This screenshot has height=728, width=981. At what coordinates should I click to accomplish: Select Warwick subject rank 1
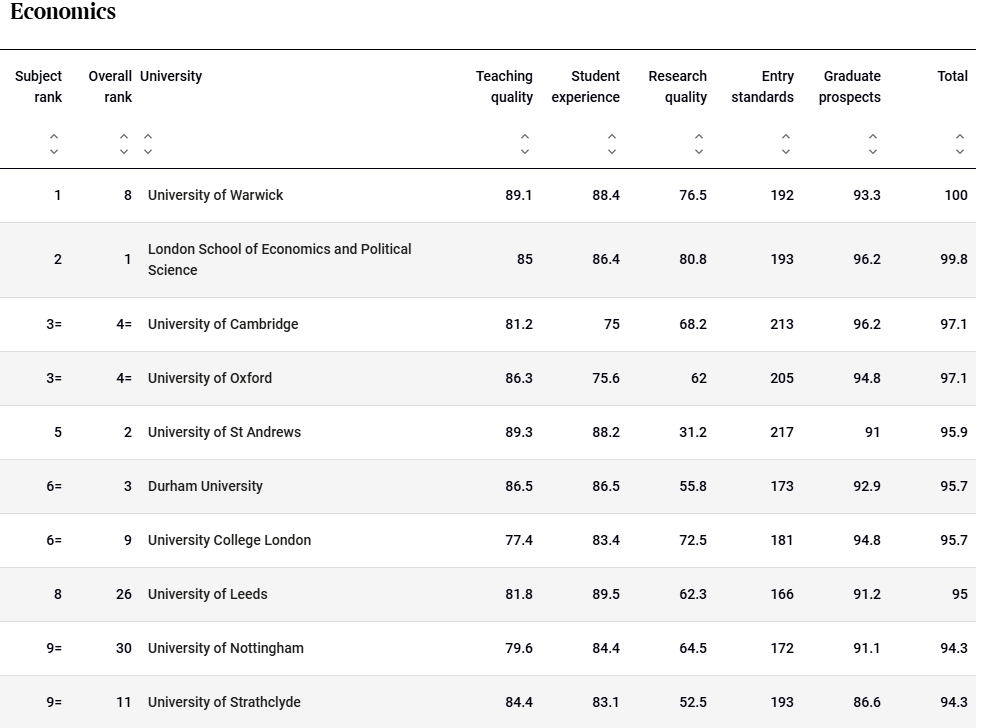click(x=58, y=195)
